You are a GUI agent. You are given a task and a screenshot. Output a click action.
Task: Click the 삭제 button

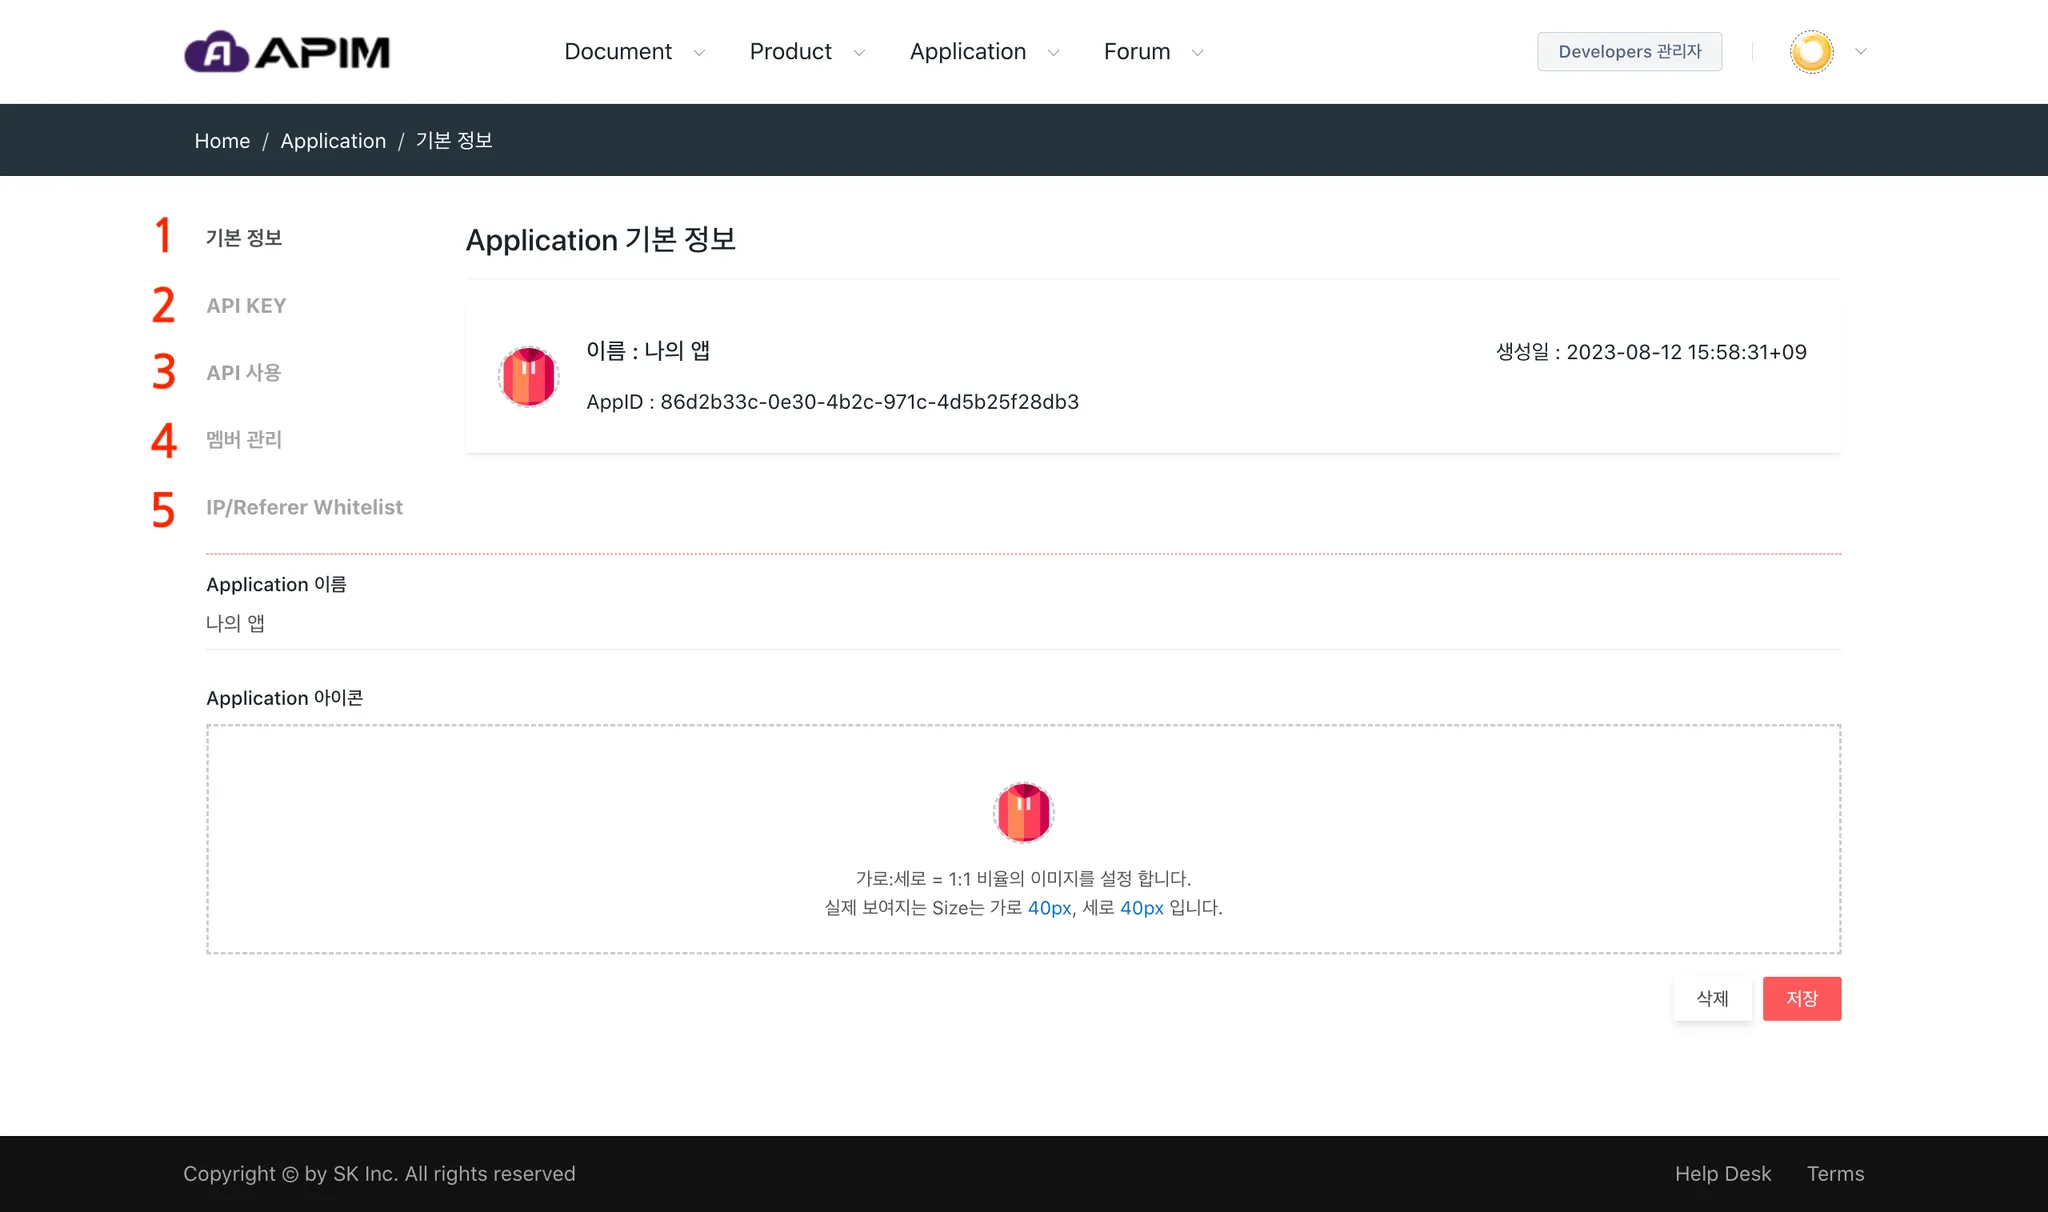tap(1712, 998)
